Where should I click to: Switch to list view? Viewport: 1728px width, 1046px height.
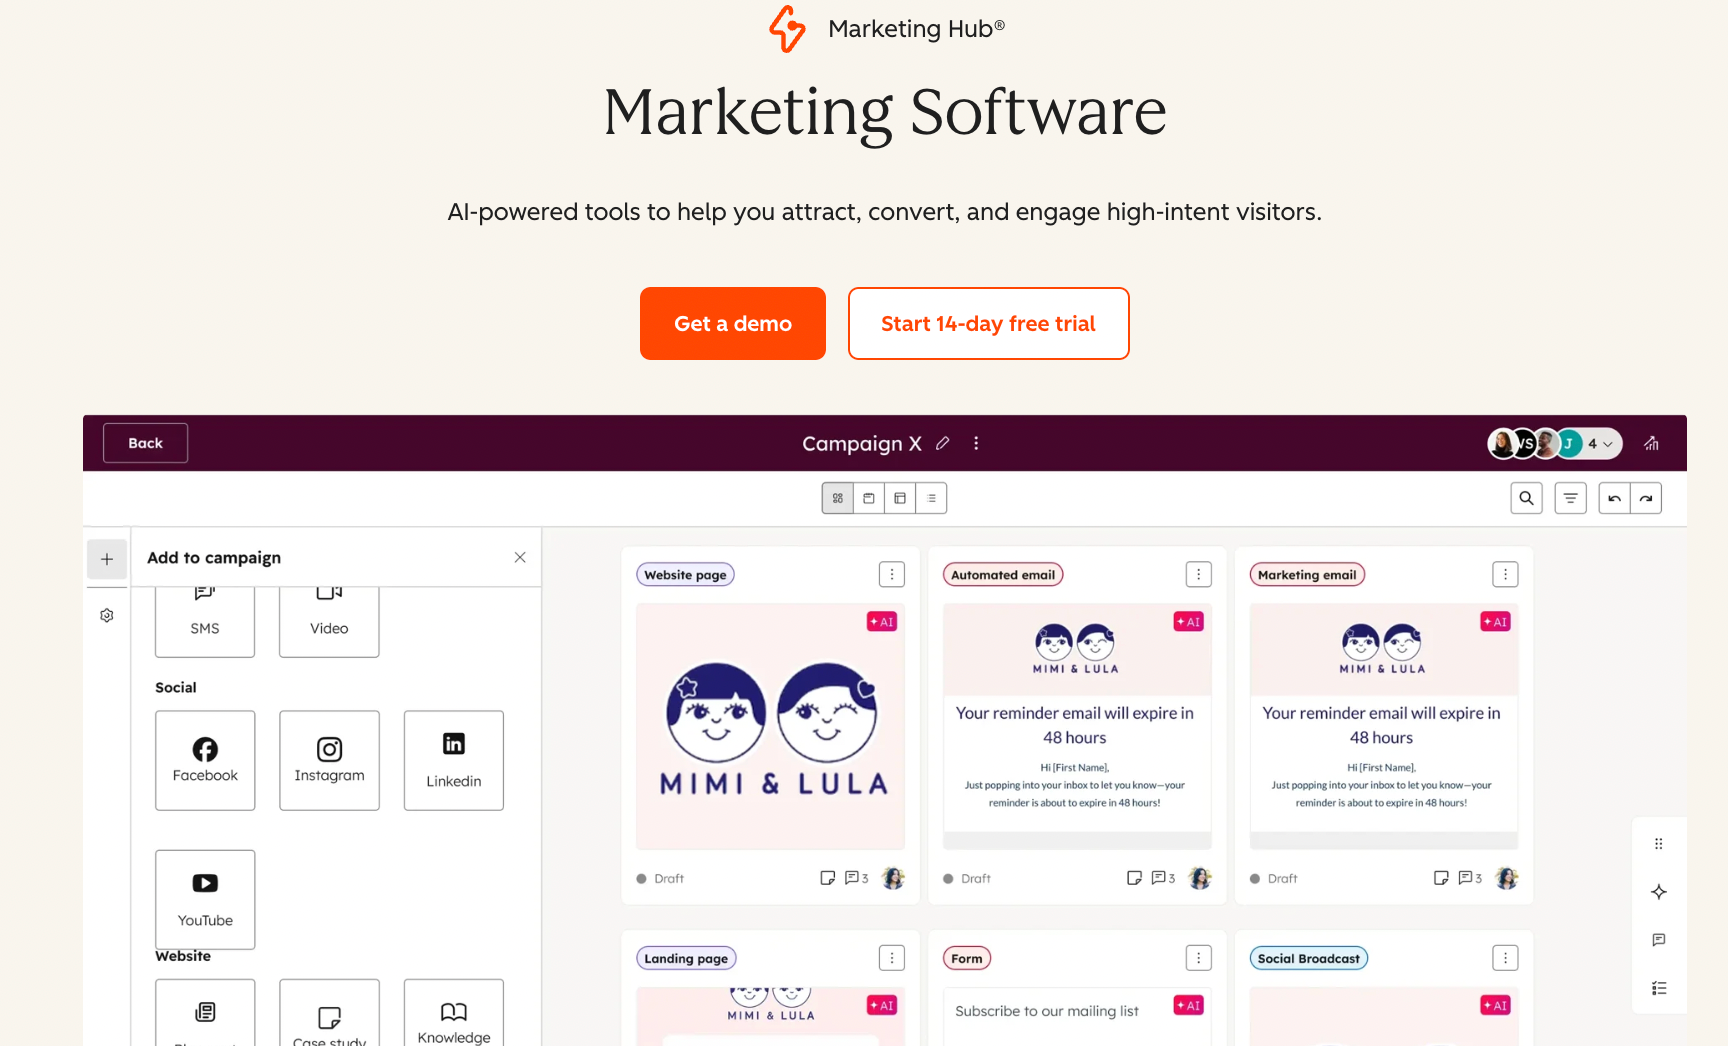tap(931, 498)
